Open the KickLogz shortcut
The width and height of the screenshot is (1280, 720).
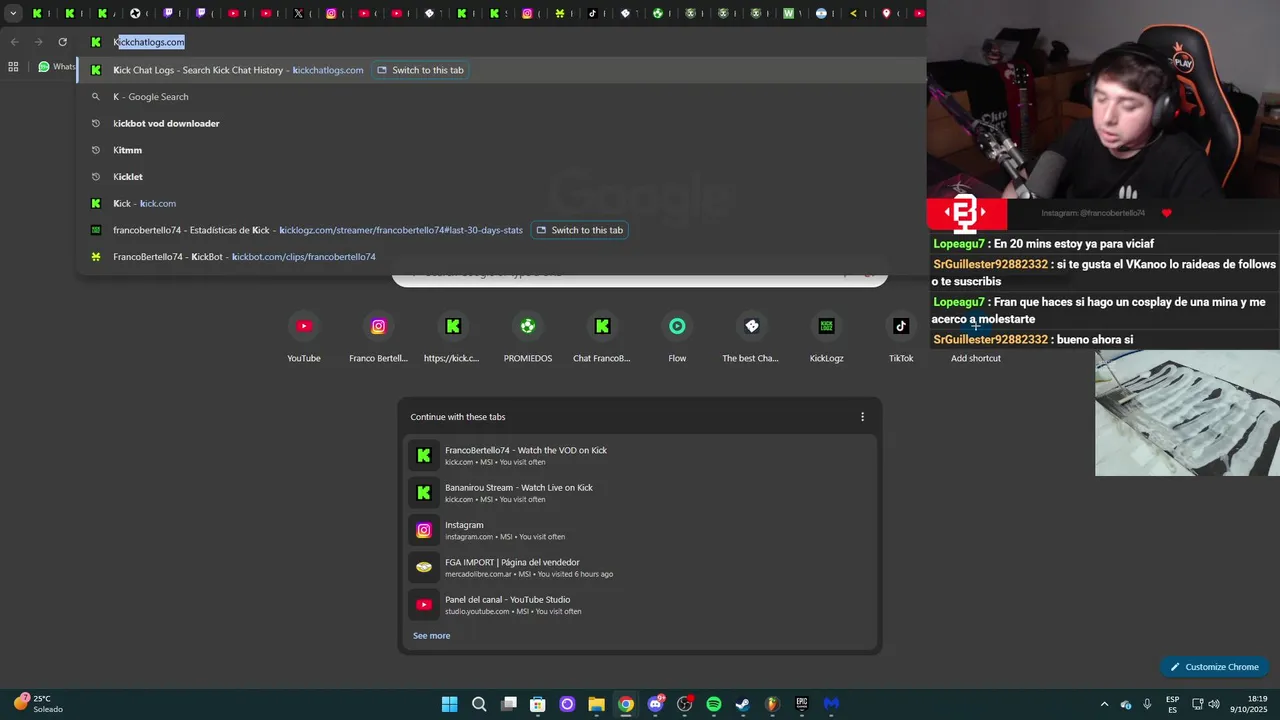(826, 337)
